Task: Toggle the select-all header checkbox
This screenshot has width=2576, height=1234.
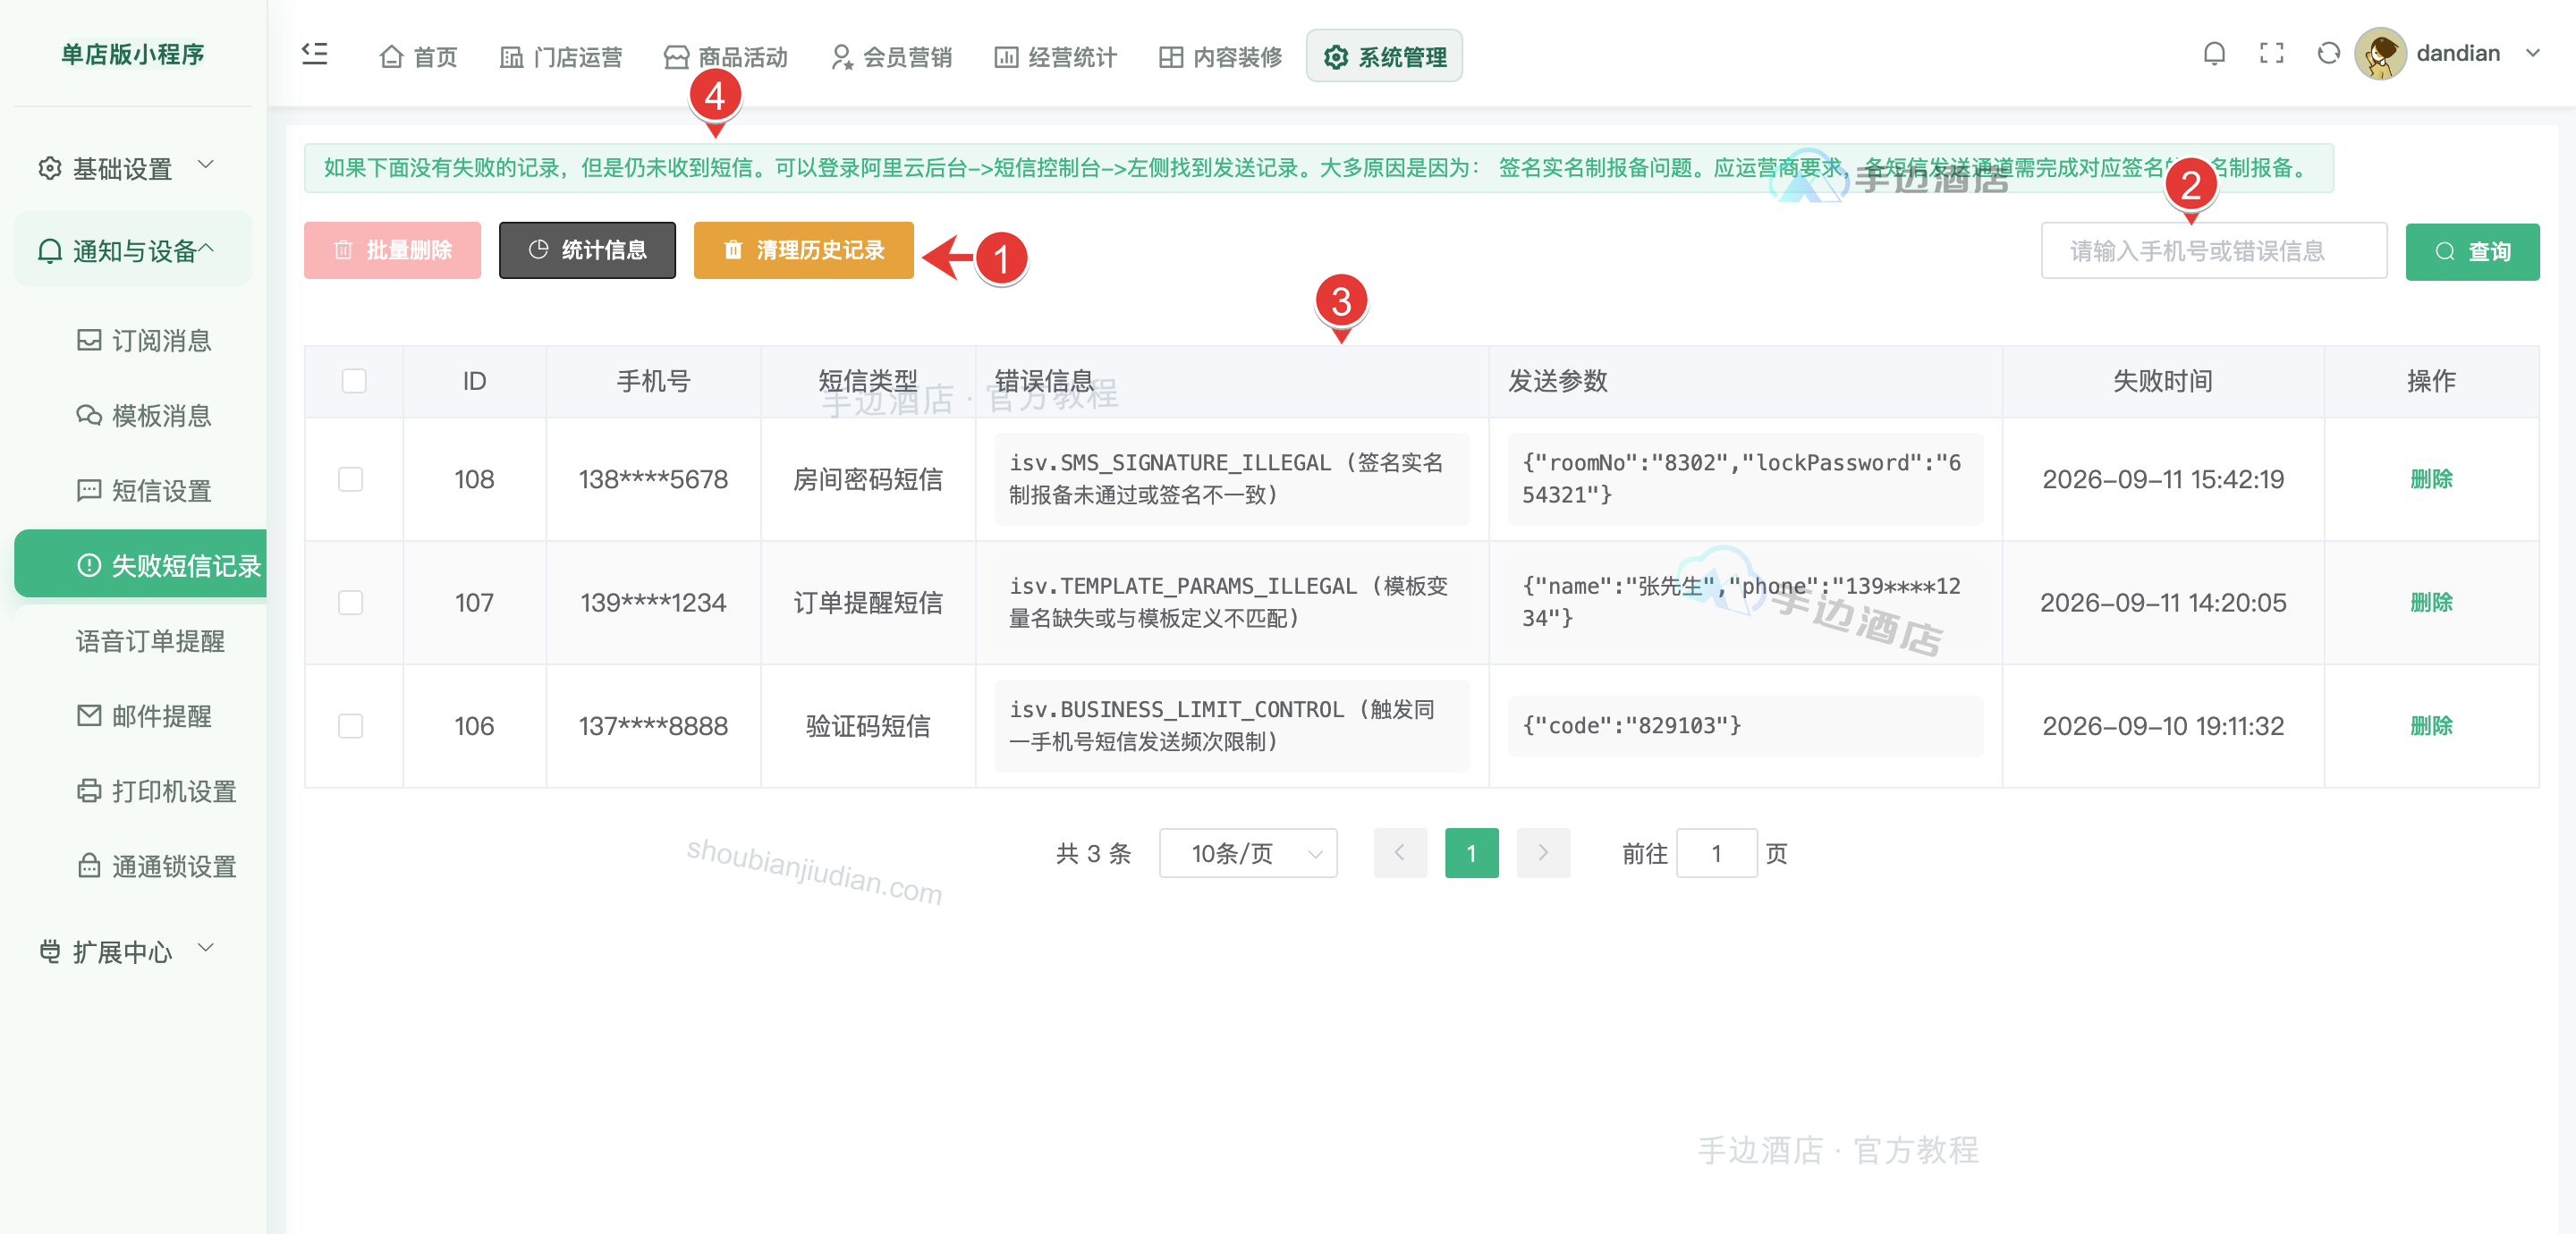Action: point(354,381)
